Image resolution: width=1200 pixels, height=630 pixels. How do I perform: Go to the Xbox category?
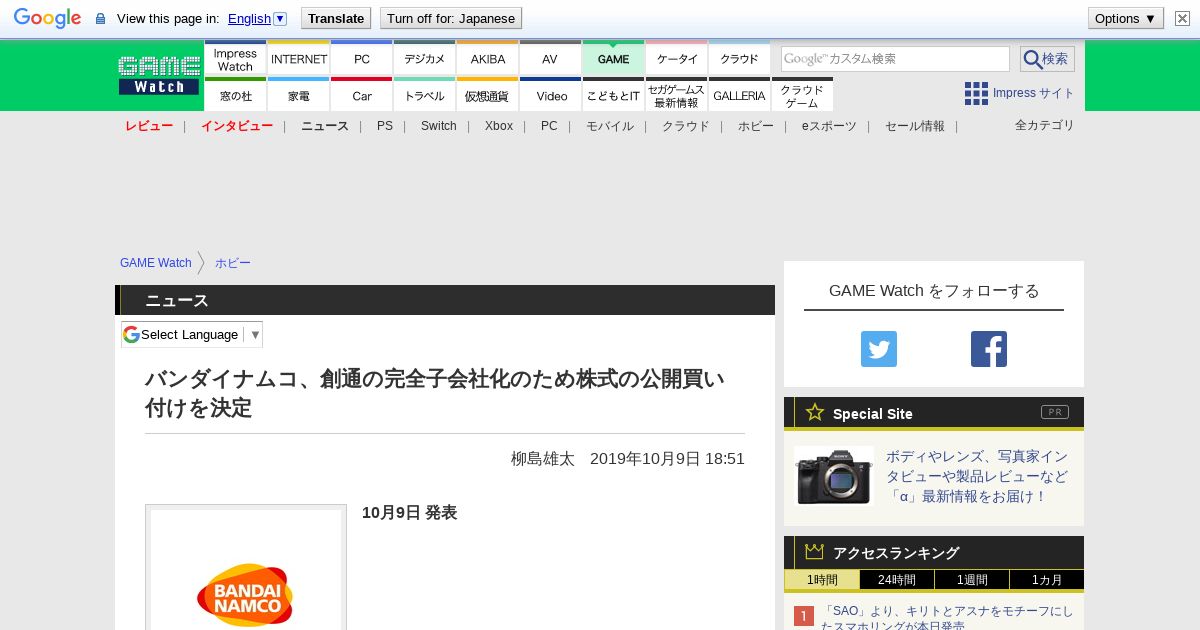tap(499, 126)
